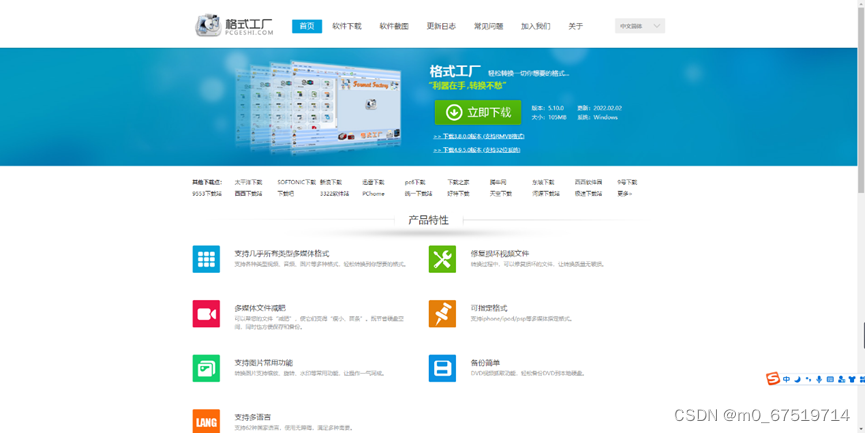
Task: Click the 多媒体文件减肥 heading
Action: pos(260,308)
